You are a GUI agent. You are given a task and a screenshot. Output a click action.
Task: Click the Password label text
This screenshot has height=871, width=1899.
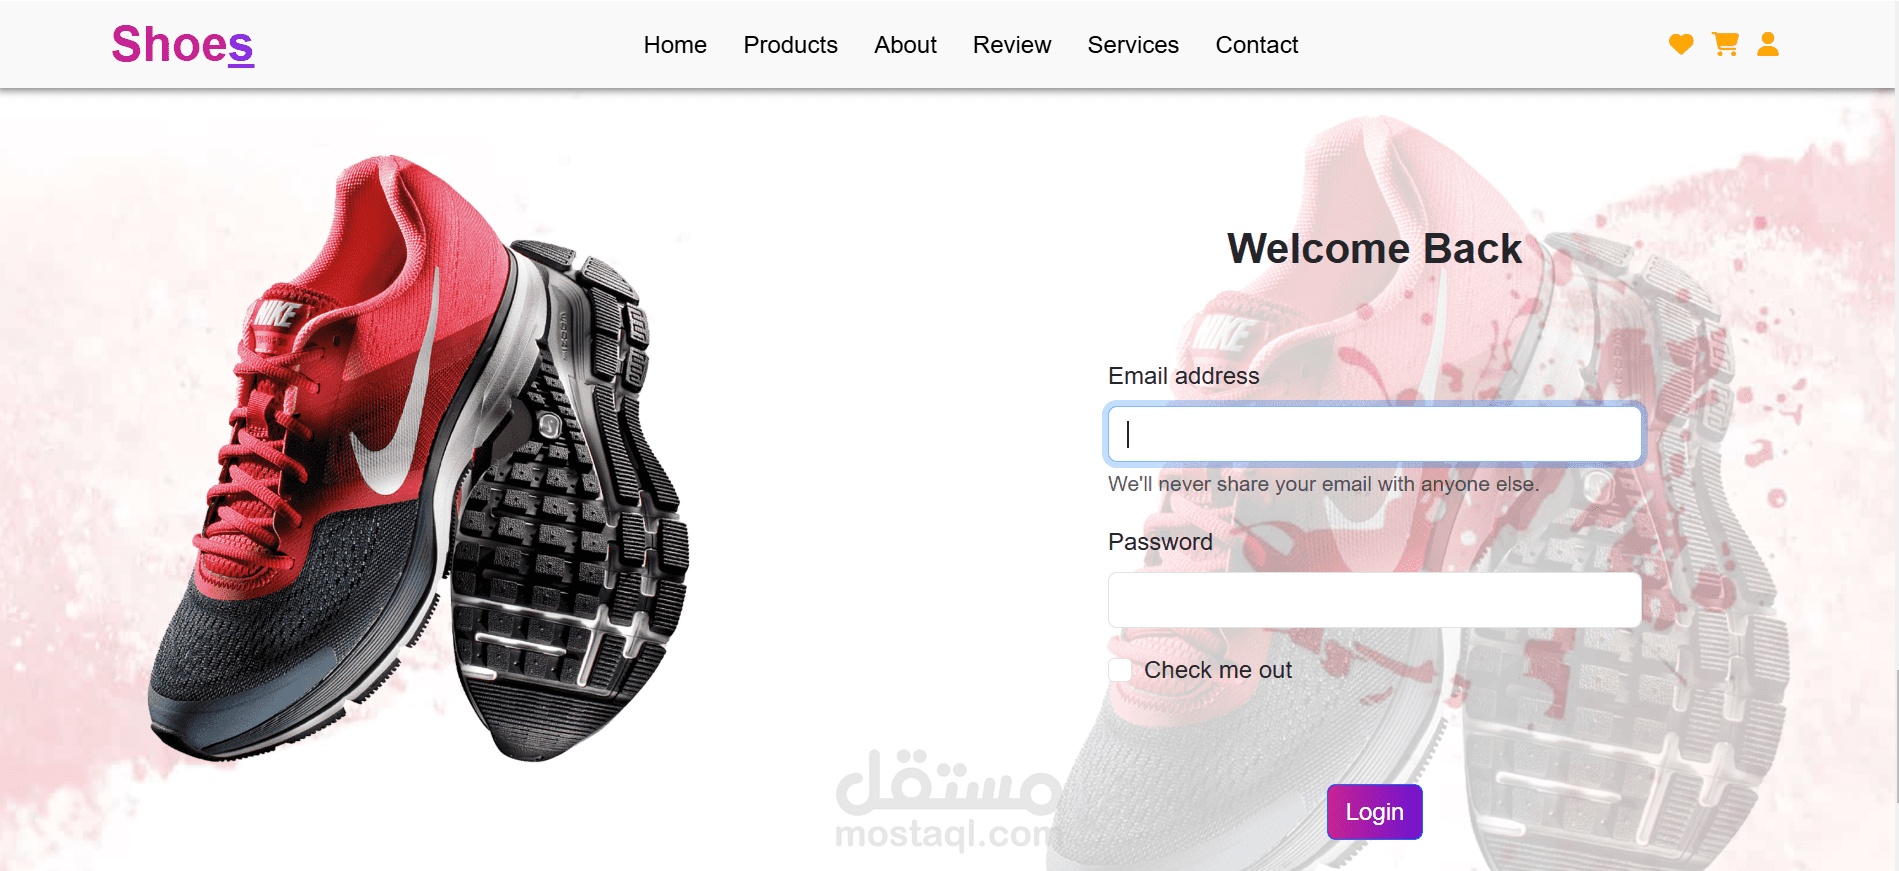1160,542
